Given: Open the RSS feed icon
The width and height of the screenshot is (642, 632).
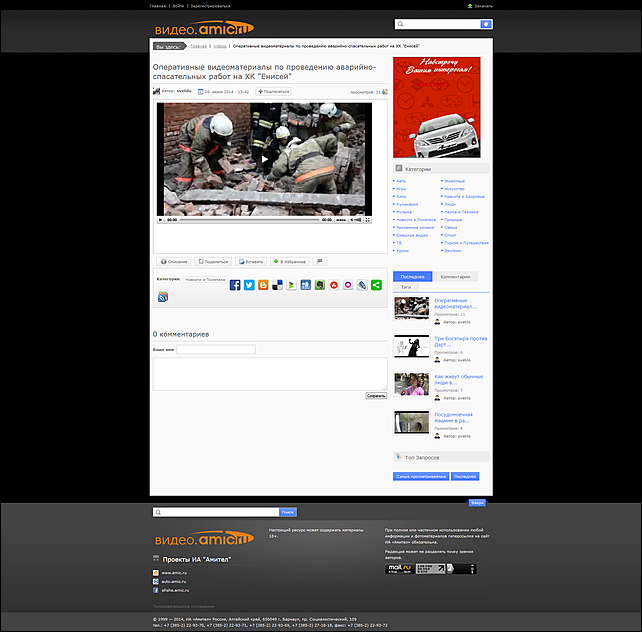Looking at the screenshot, I should pyautogui.click(x=163, y=297).
